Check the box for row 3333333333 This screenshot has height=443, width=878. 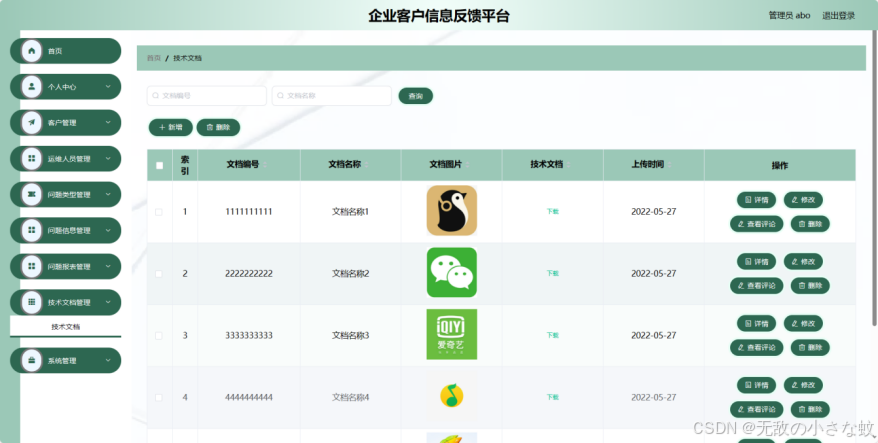pyautogui.click(x=159, y=335)
